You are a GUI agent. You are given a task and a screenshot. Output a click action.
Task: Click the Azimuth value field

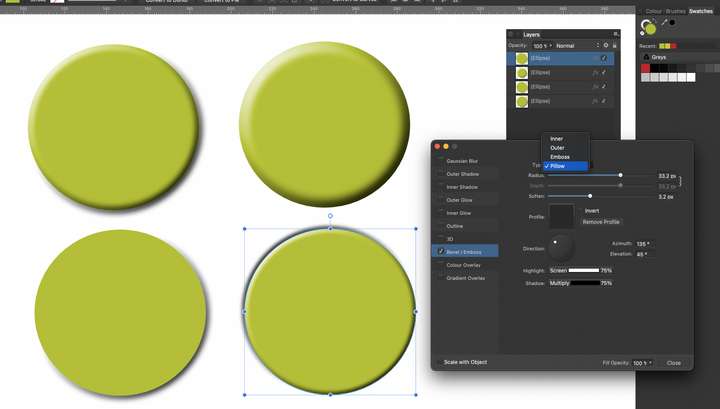(x=644, y=244)
